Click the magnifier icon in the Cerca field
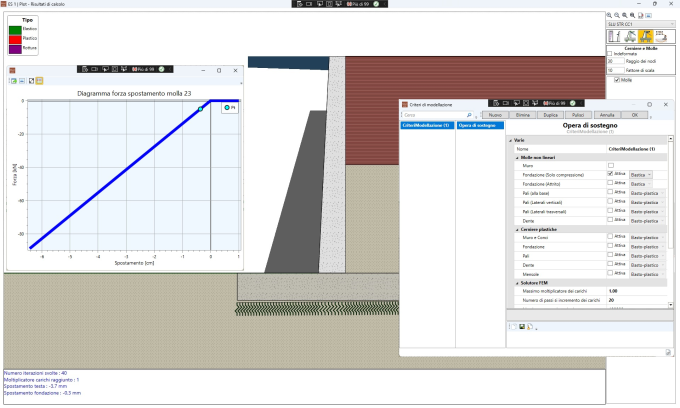 [x=469, y=115]
